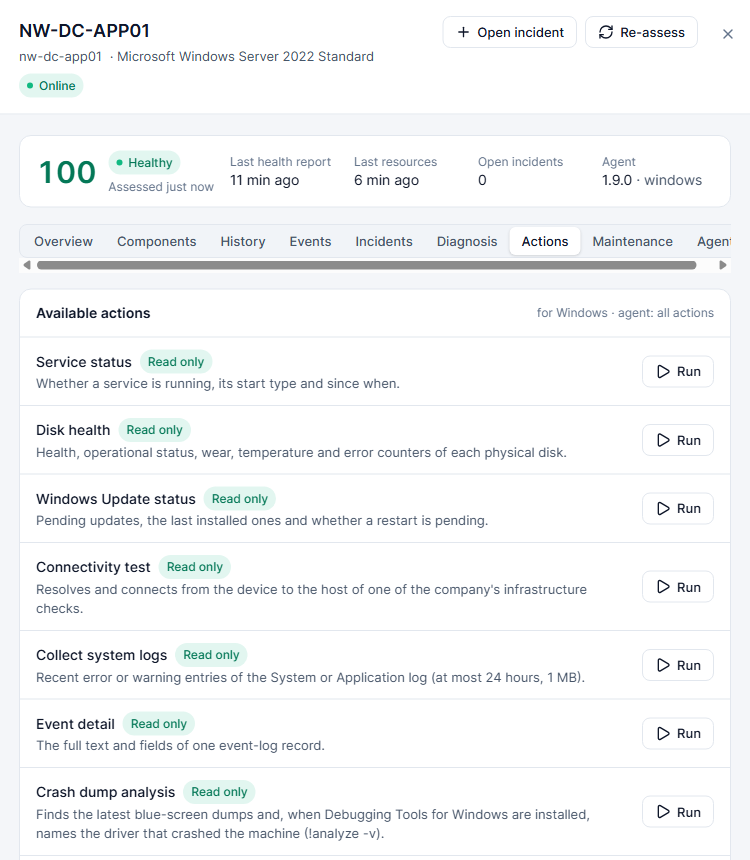Click the health score 100

67,172
